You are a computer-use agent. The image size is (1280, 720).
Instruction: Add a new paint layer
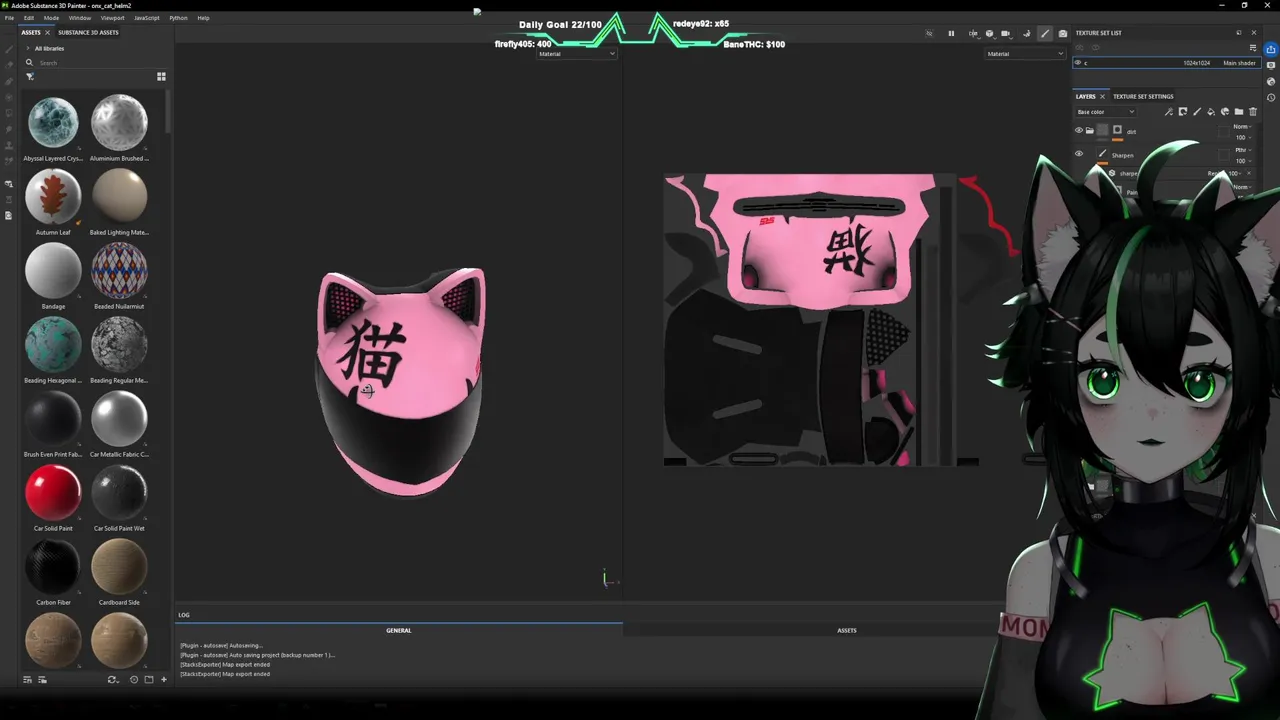click(1197, 112)
